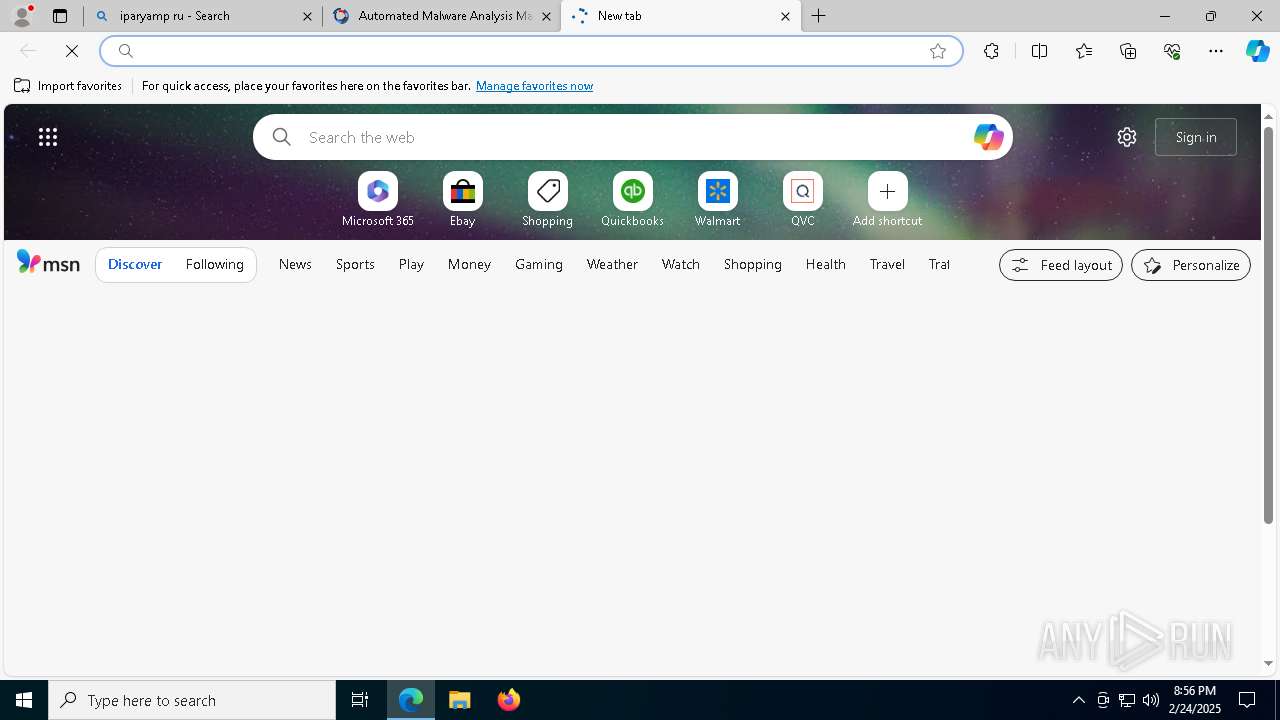This screenshot has width=1280, height=720.
Task: Open the QVC shortcut
Action: click(x=803, y=199)
